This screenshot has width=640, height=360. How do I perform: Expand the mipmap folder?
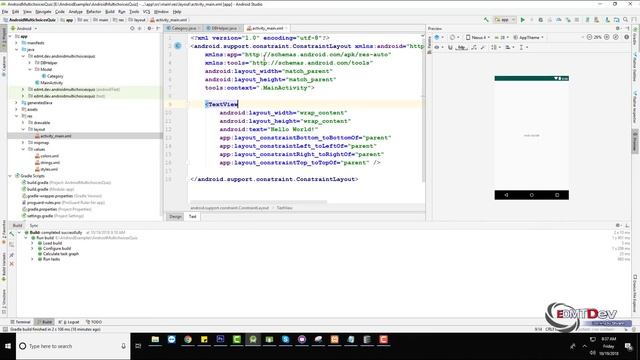click(x=23, y=143)
